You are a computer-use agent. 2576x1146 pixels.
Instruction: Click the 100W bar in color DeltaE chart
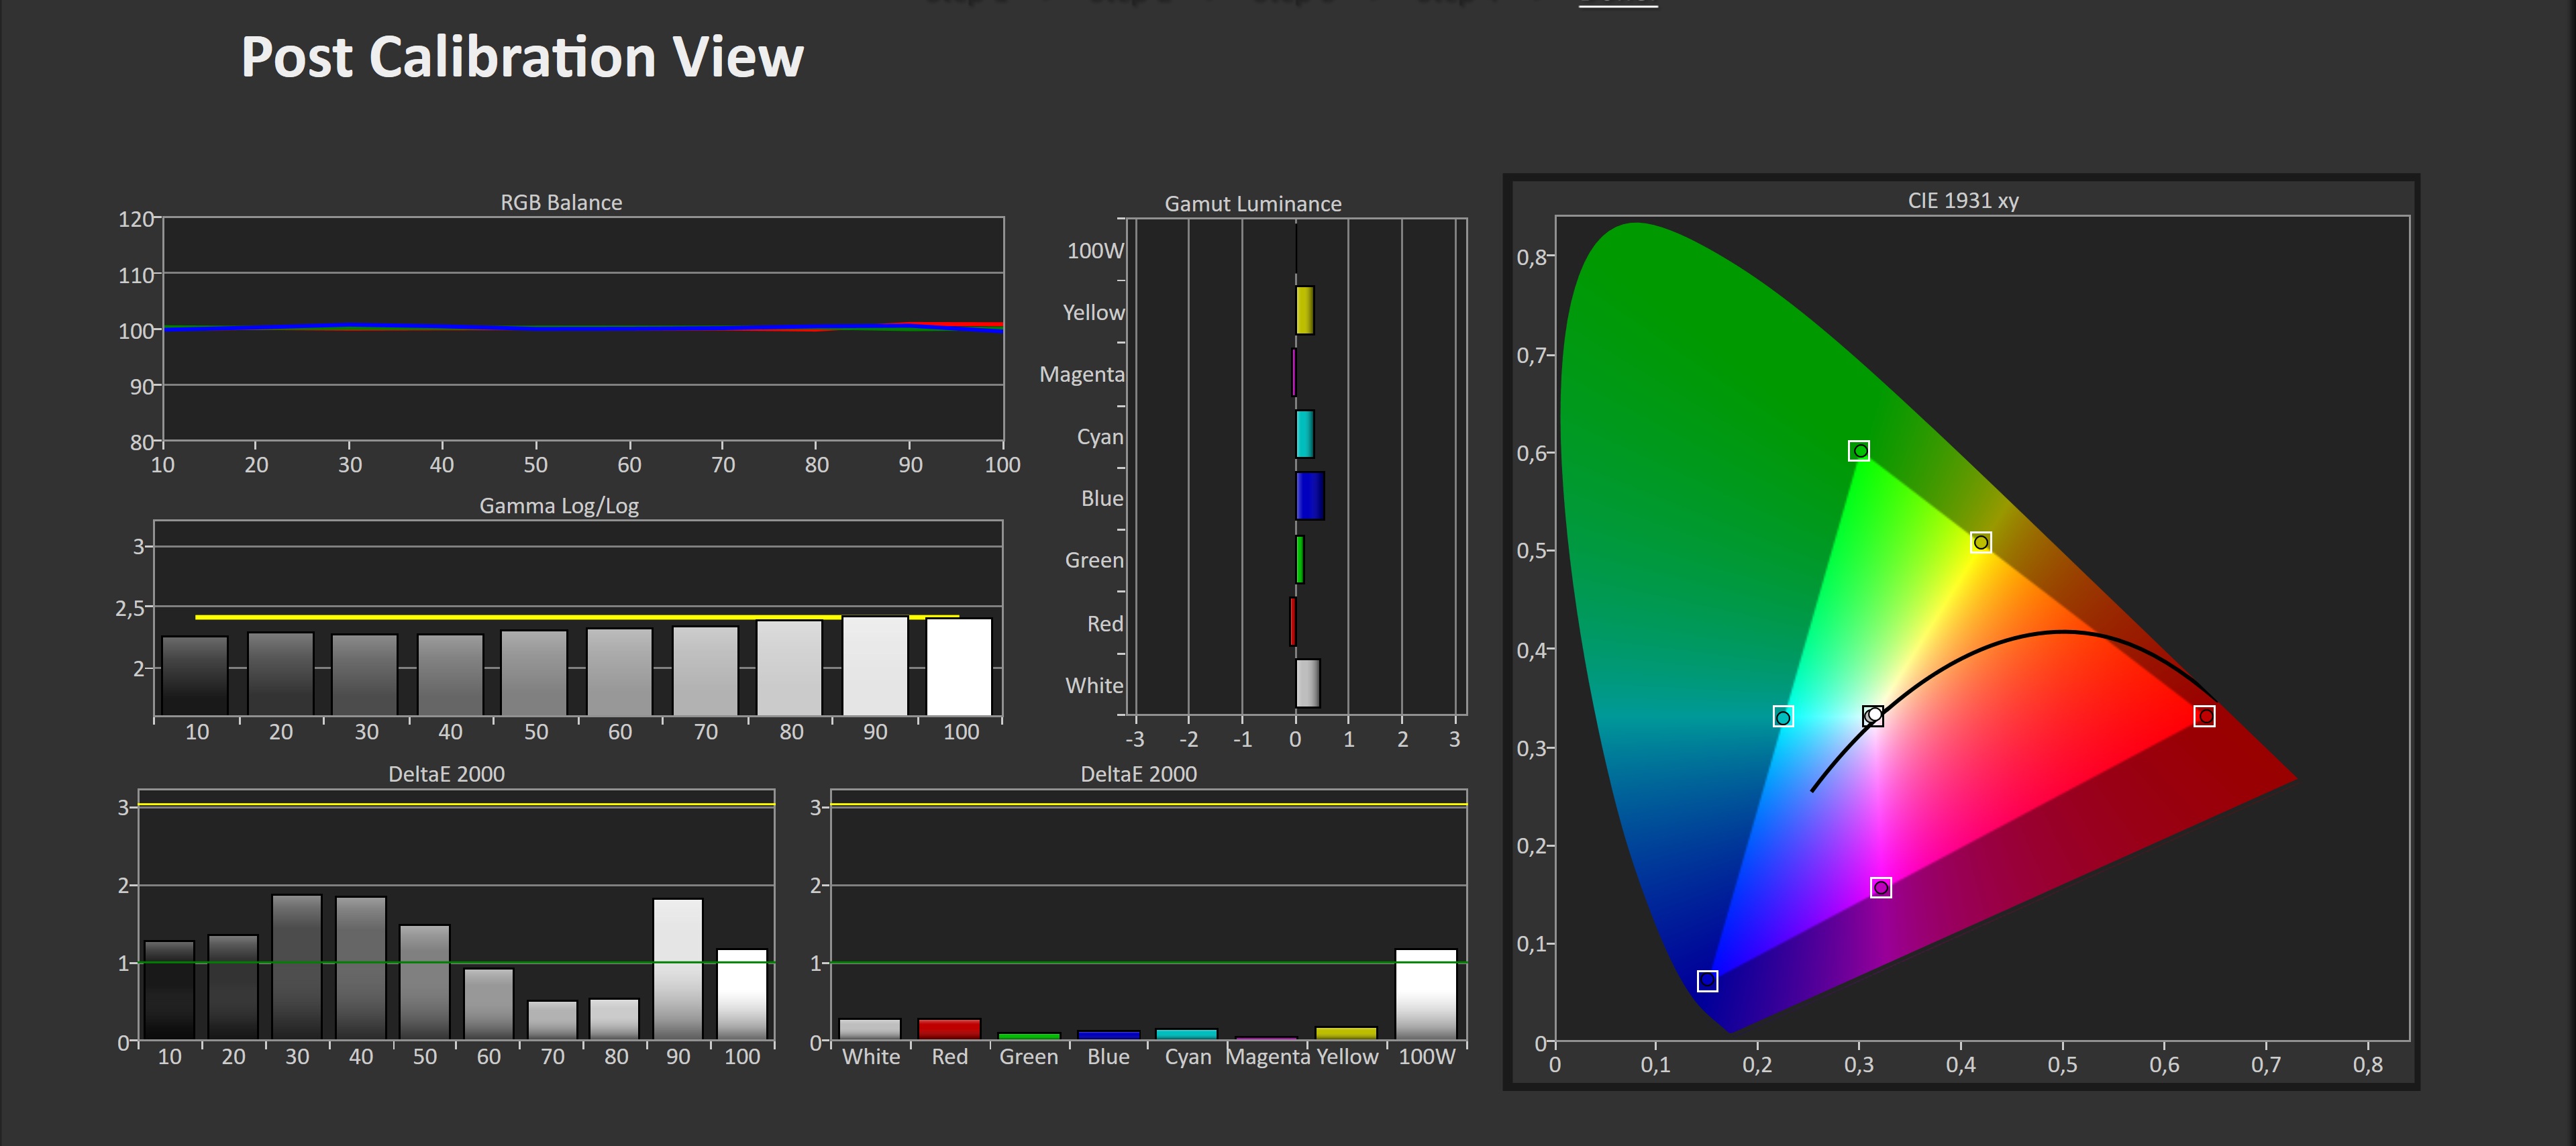[x=1426, y=994]
